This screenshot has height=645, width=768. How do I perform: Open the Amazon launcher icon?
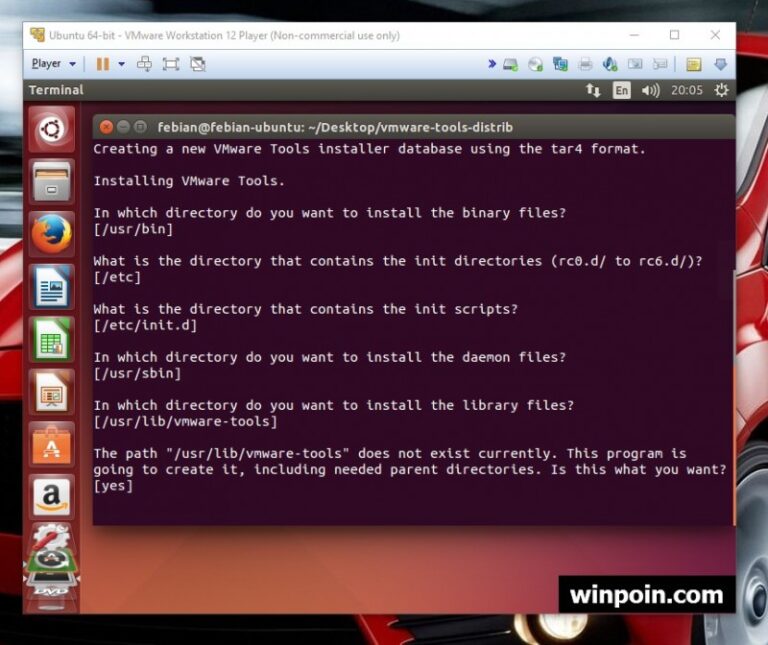[51, 497]
